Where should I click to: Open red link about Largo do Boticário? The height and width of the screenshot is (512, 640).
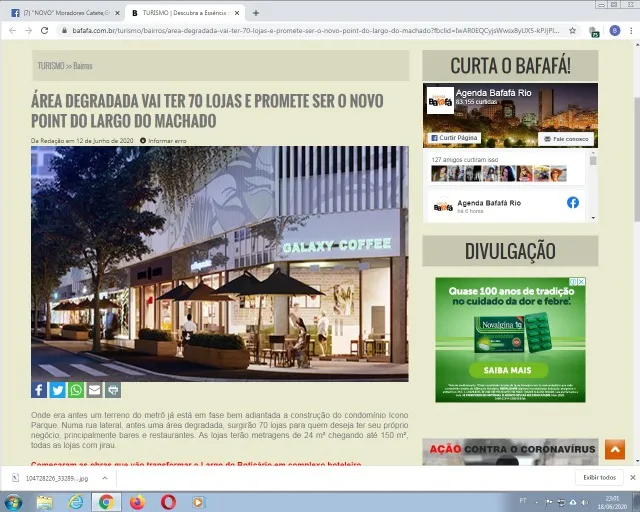click(196, 464)
